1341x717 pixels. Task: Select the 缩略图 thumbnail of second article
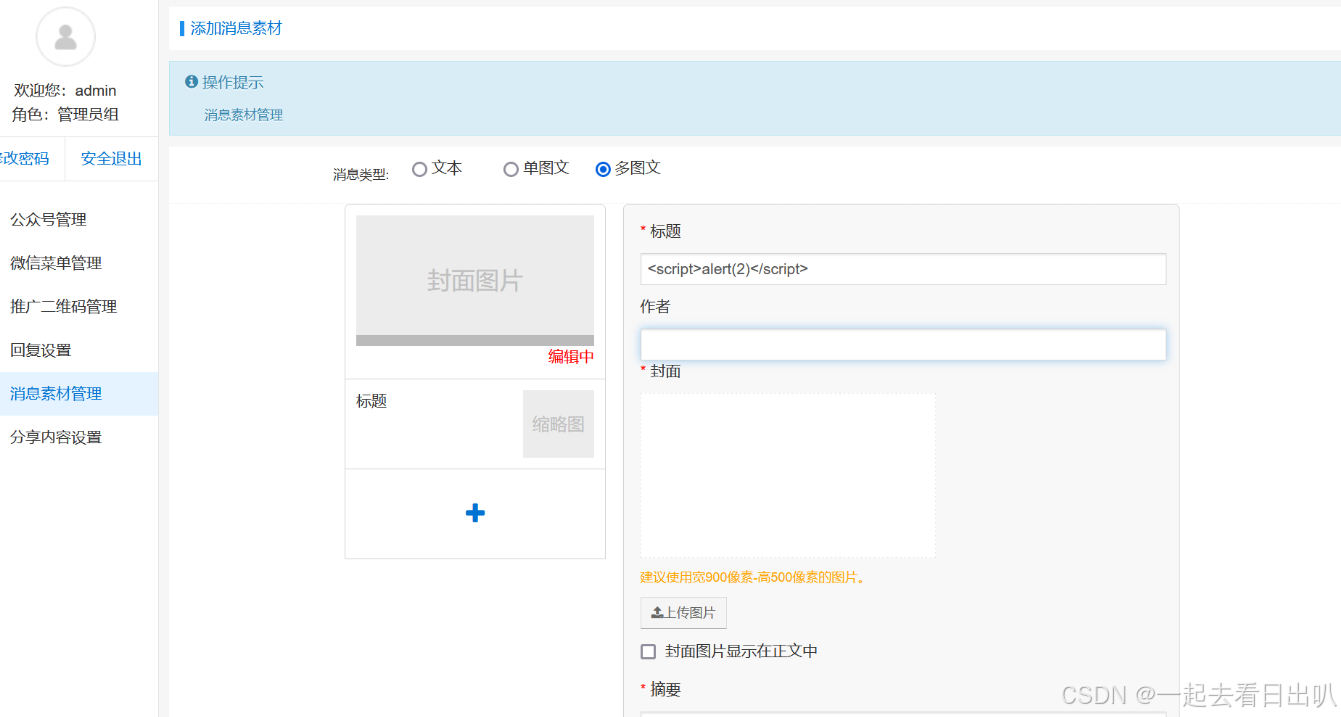pyautogui.click(x=558, y=424)
